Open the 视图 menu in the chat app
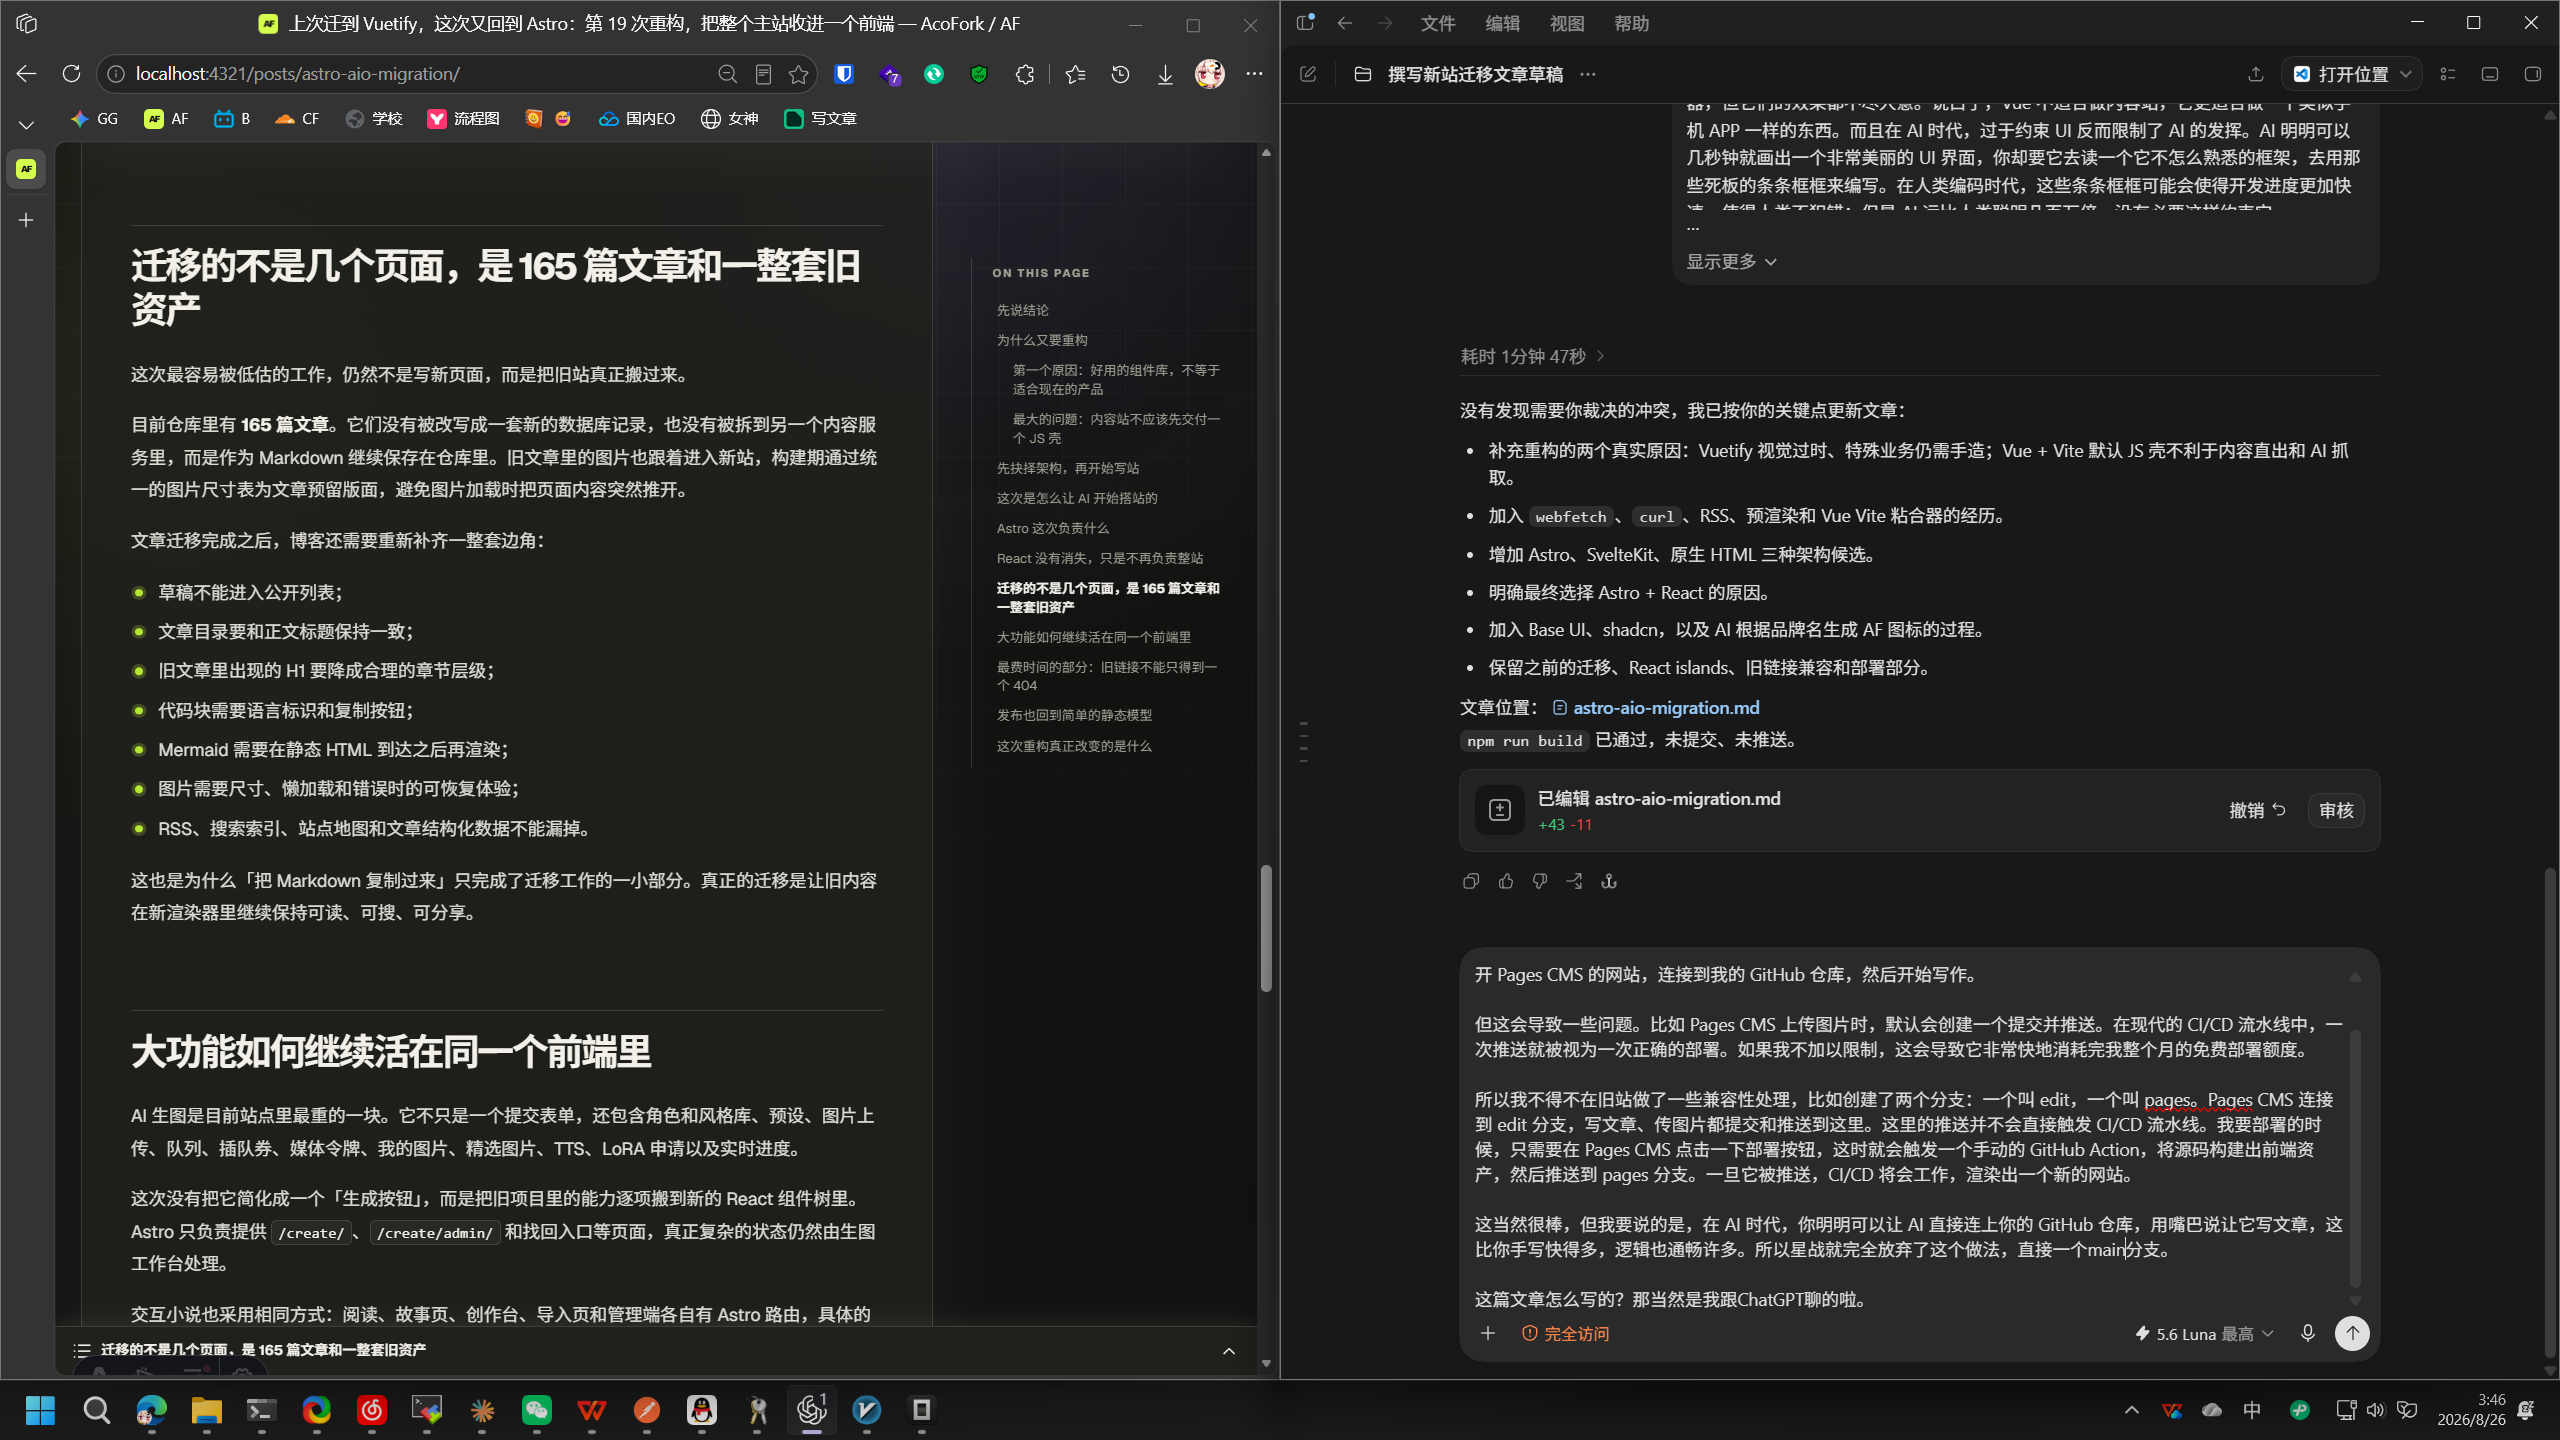The height and width of the screenshot is (1440, 2560). pos(1567,24)
